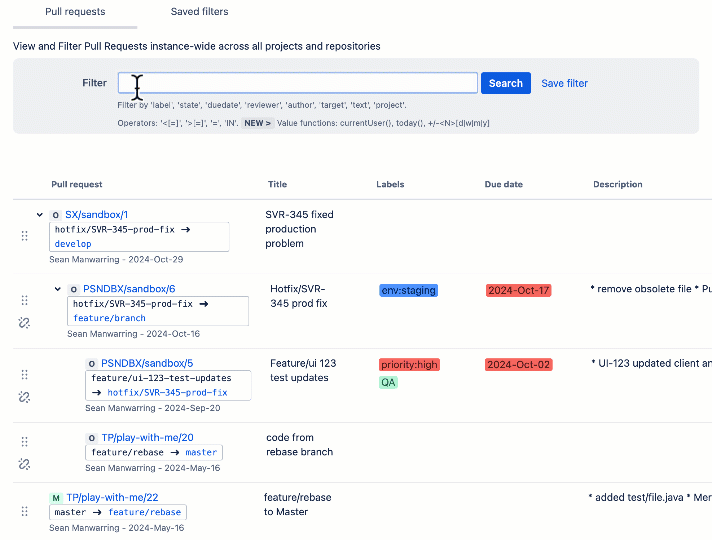
Task: Open the Saved filters tab
Action: (199, 12)
